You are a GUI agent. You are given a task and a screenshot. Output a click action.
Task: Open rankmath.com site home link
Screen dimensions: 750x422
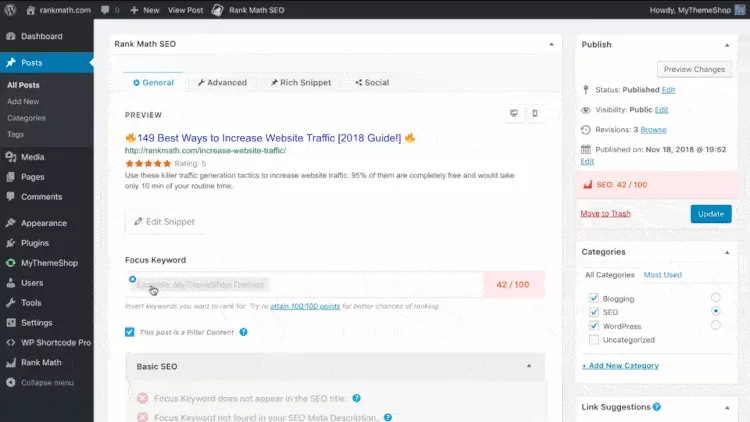click(58, 10)
